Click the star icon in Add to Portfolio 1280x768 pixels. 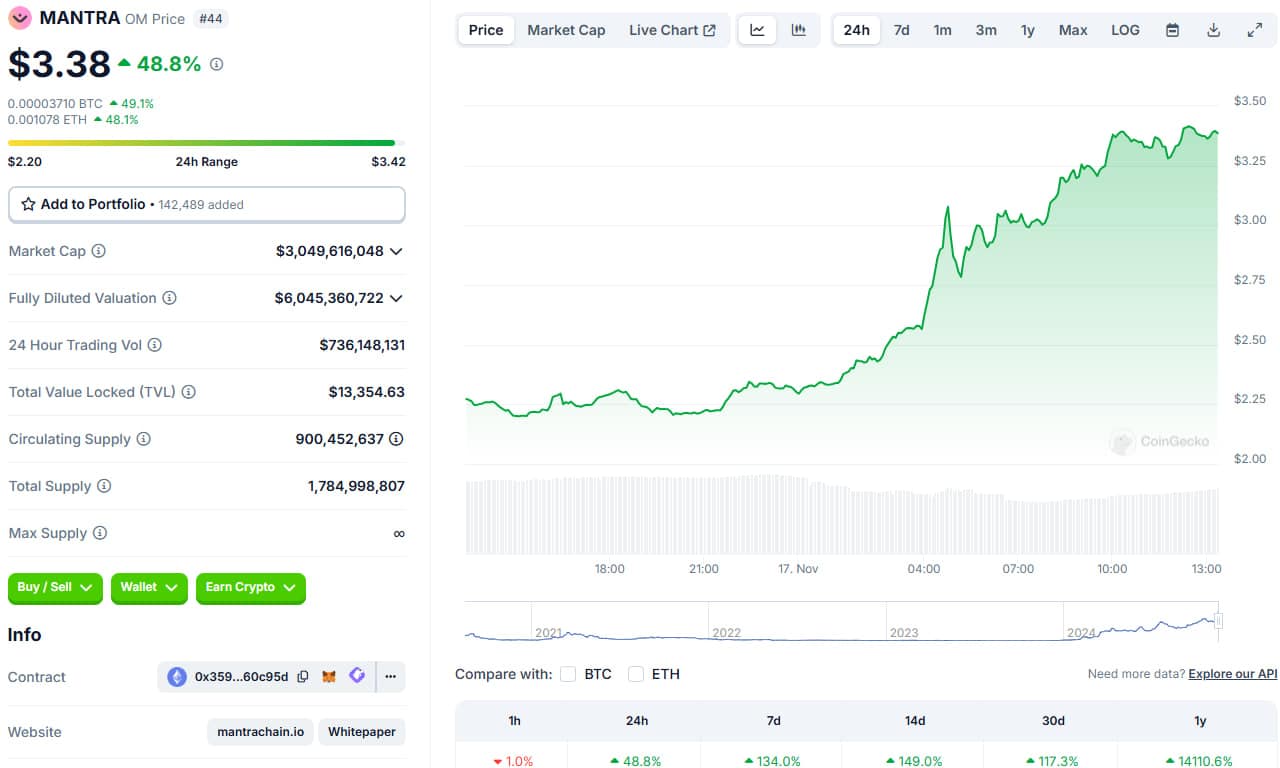28,204
